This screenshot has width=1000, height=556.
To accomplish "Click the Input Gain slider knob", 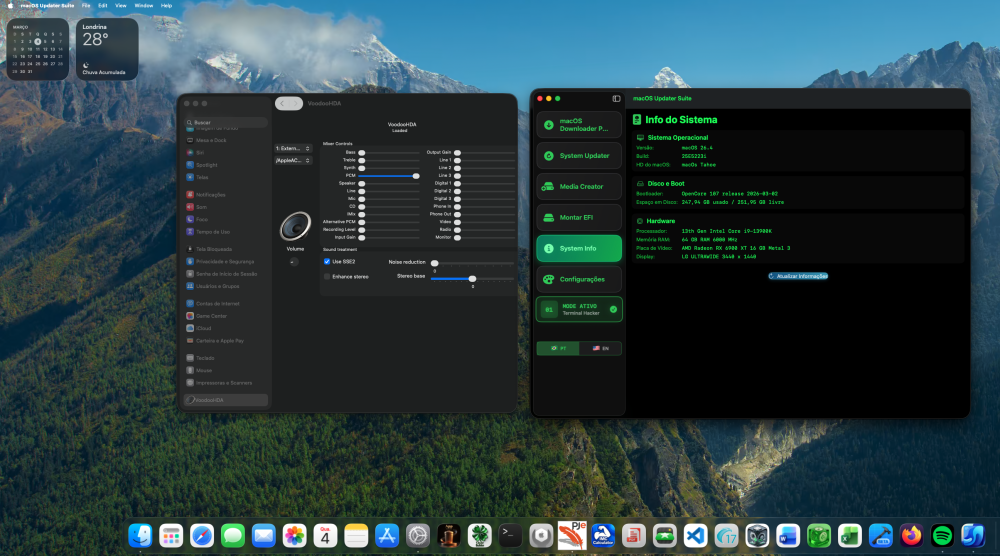I will 362,237.
